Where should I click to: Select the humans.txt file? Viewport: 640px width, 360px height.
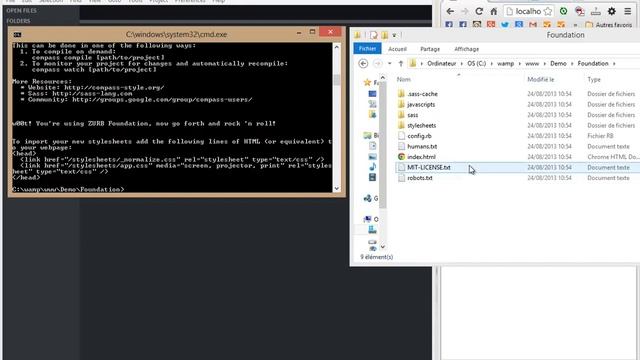tap(422, 146)
